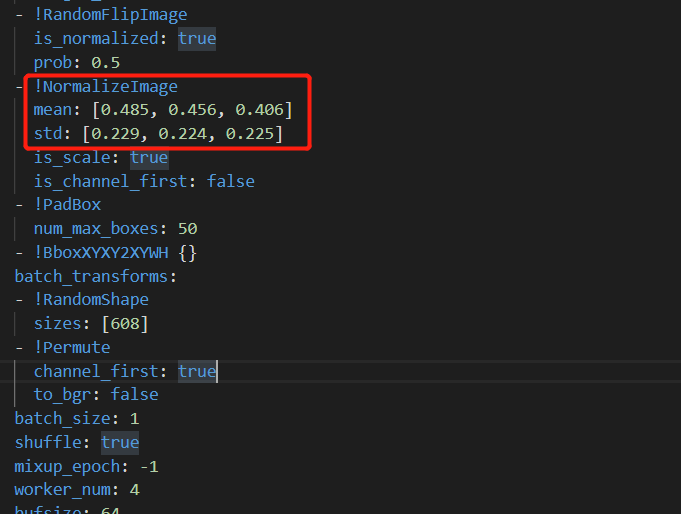Click the sizes value [608]
This screenshot has width=681, height=514.
pos(125,324)
